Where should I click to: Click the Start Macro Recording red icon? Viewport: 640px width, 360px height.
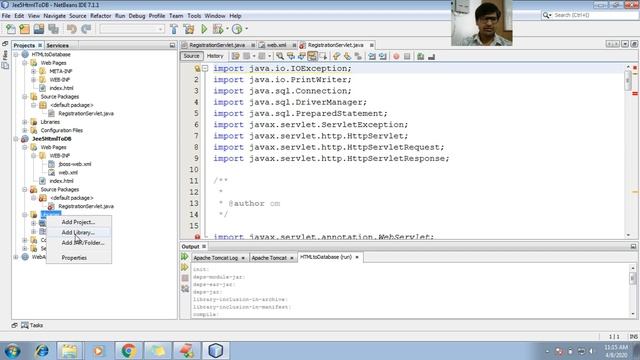(x=396, y=56)
